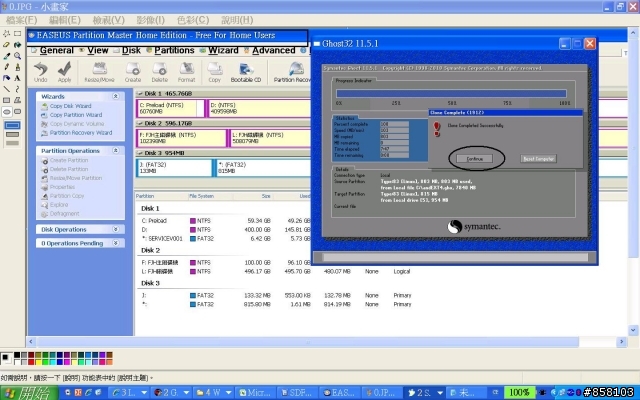The width and height of the screenshot is (640, 400).
Task: Open the Wizard menu in EASEUS
Action: [223, 50]
